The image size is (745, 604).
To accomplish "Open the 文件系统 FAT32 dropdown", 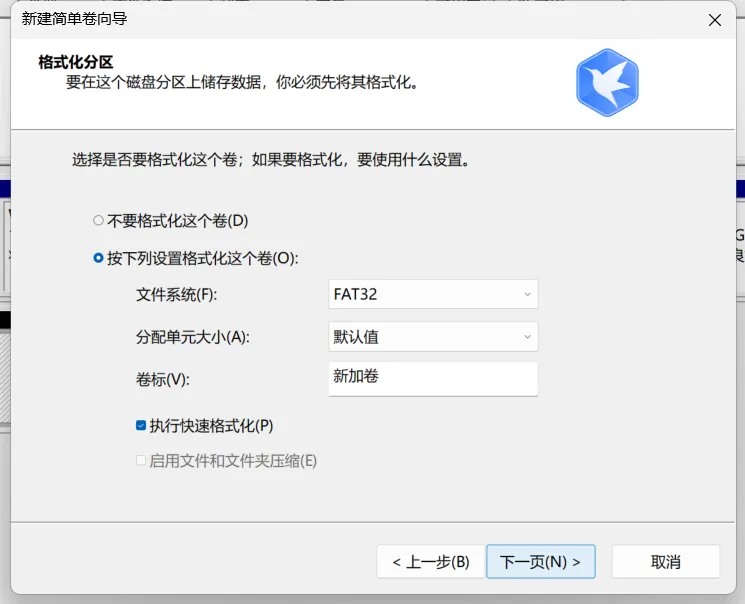I will tap(432, 294).
